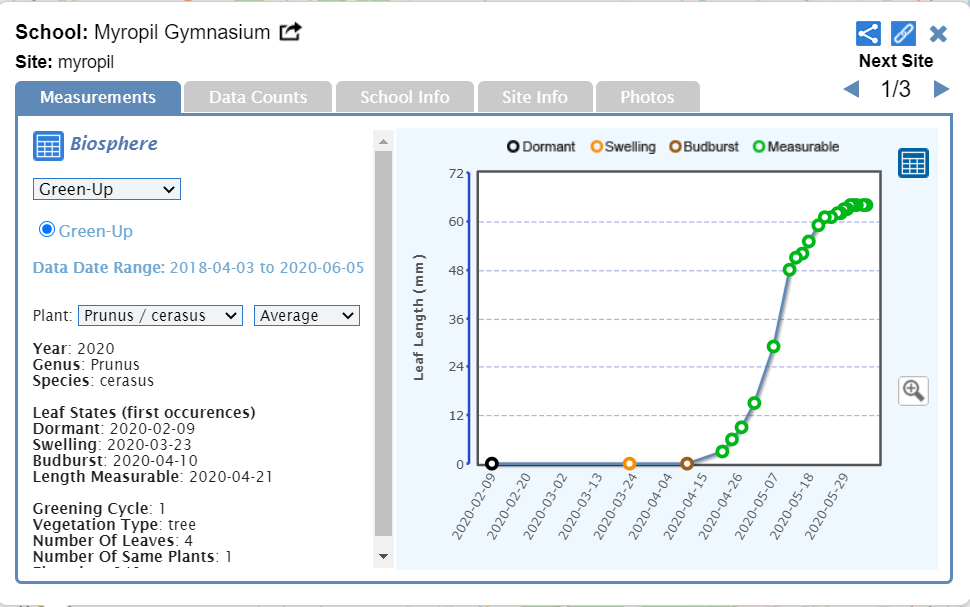Image resolution: width=970 pixels, height=607 pixels.
Task: Switch to the Data Counts tab
Action: coord(258,97)
